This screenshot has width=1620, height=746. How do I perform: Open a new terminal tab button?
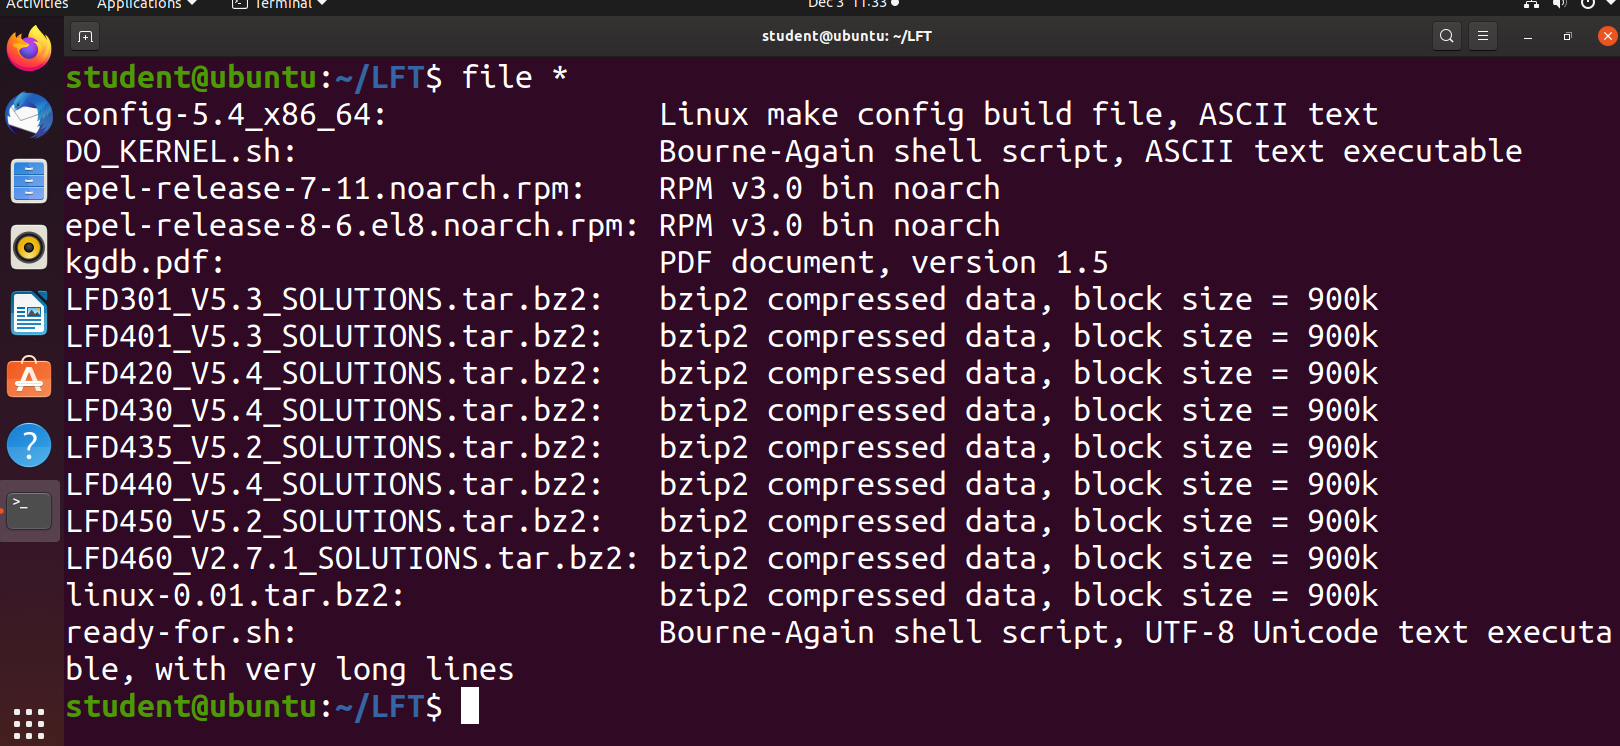85,36
